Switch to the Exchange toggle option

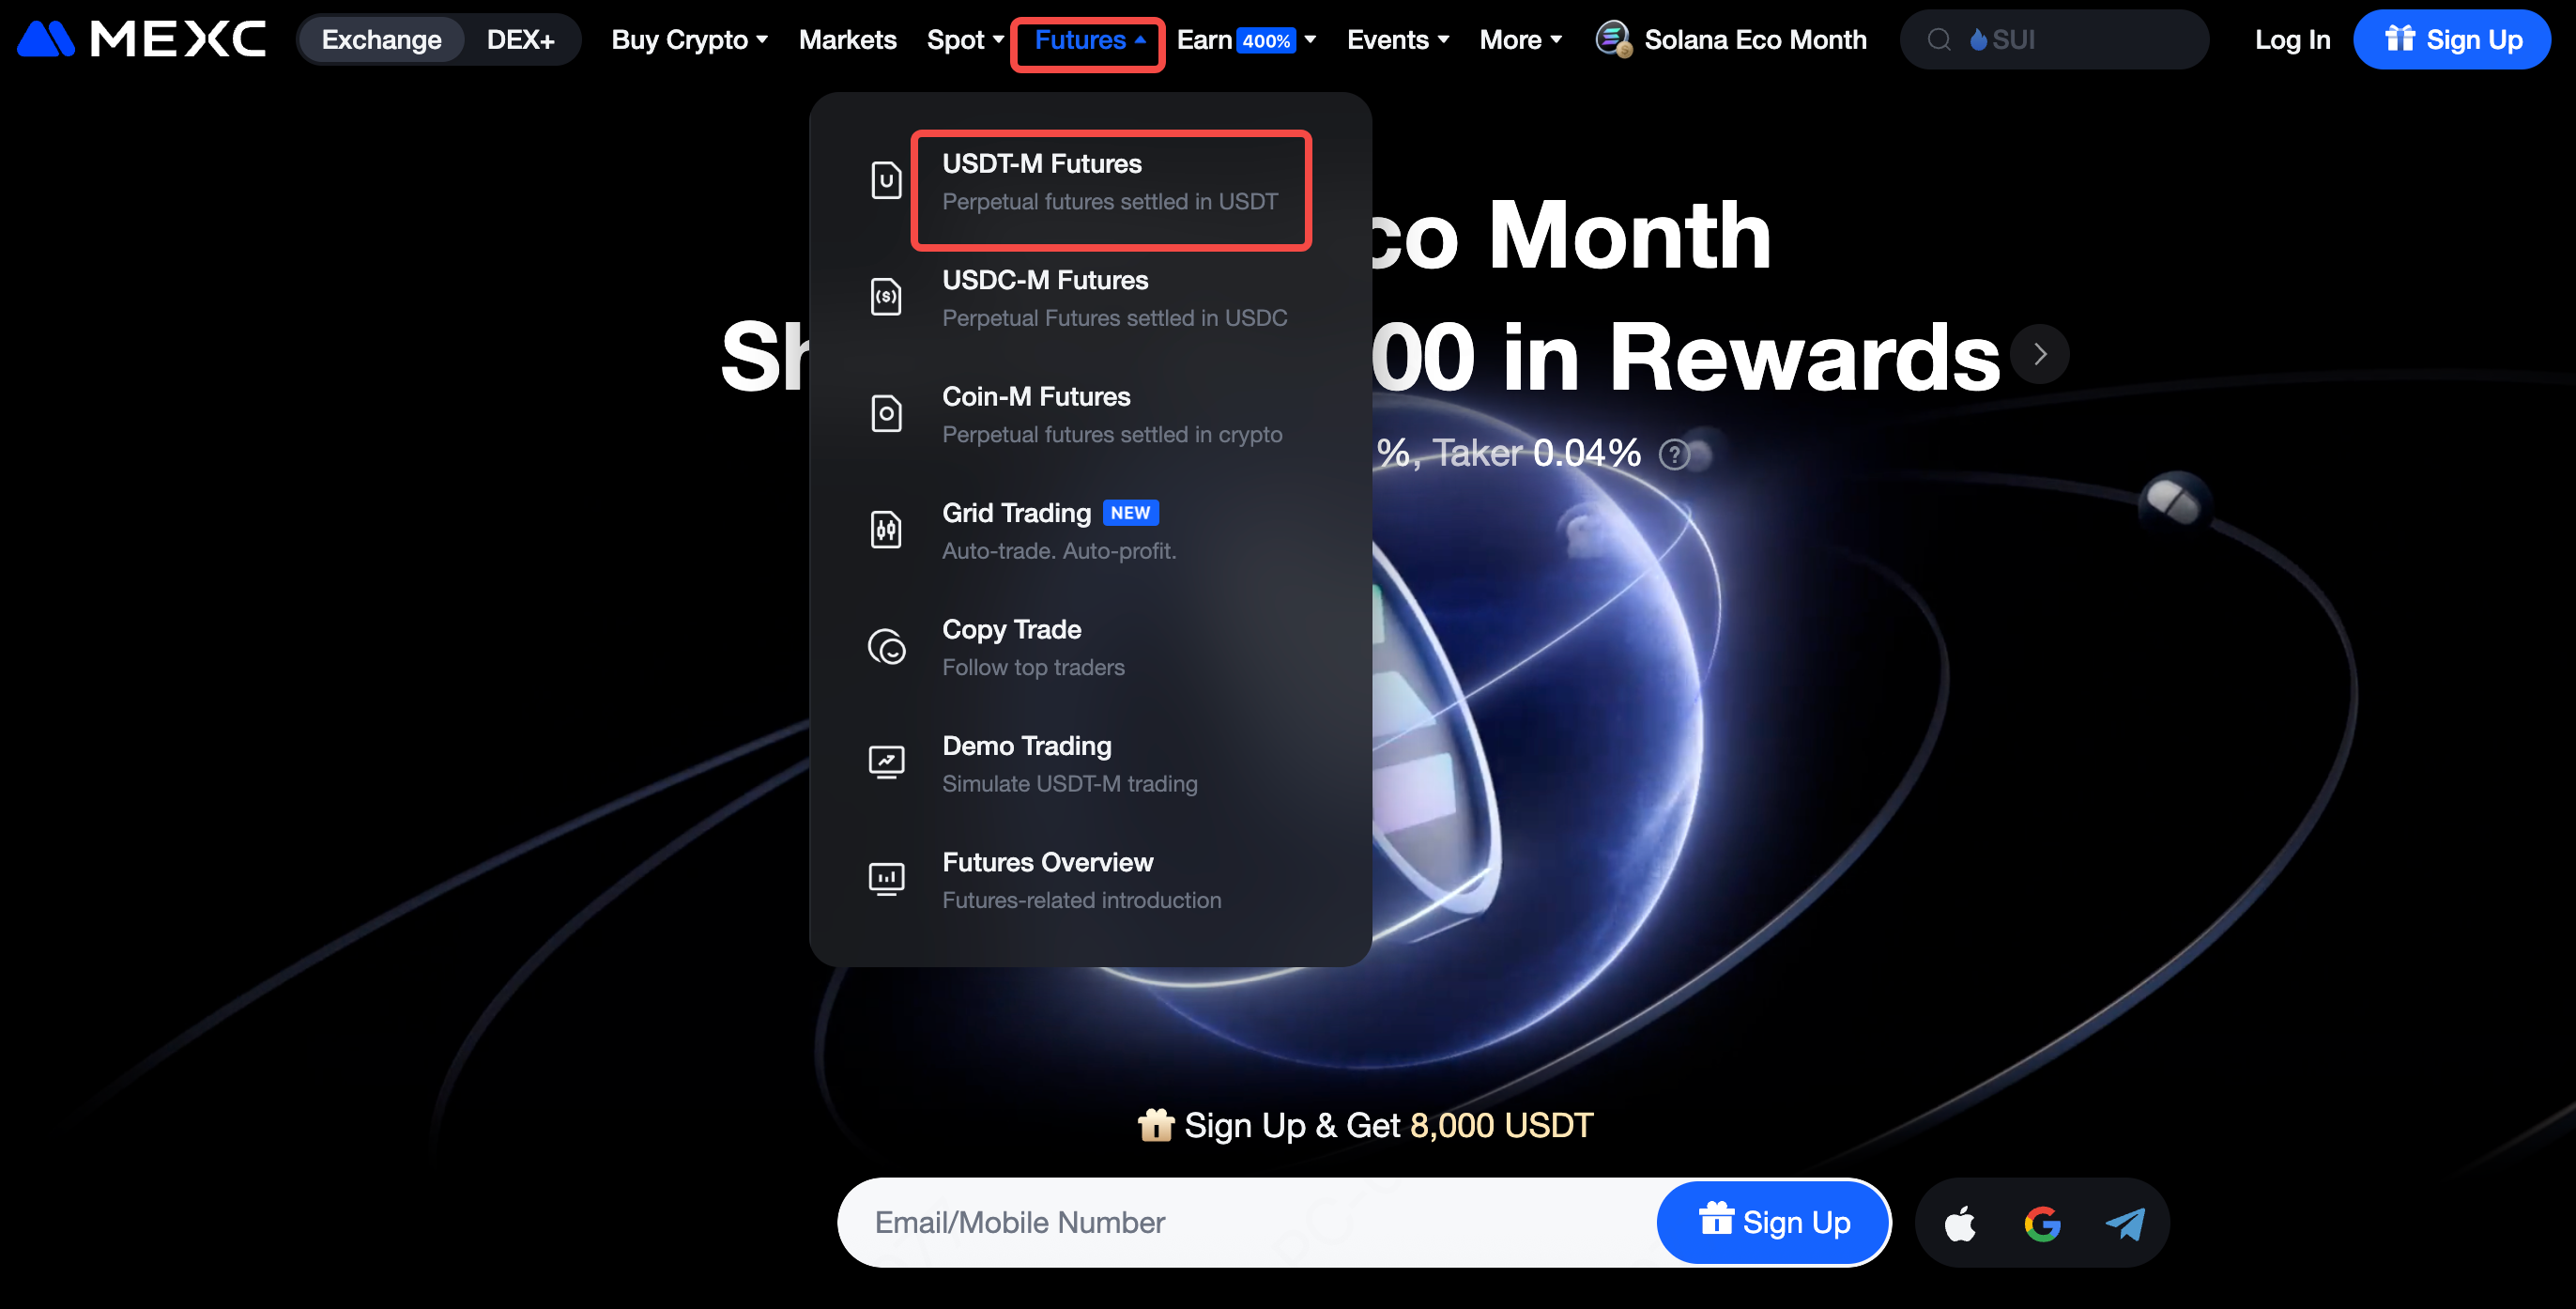click(x=381, y=40)
